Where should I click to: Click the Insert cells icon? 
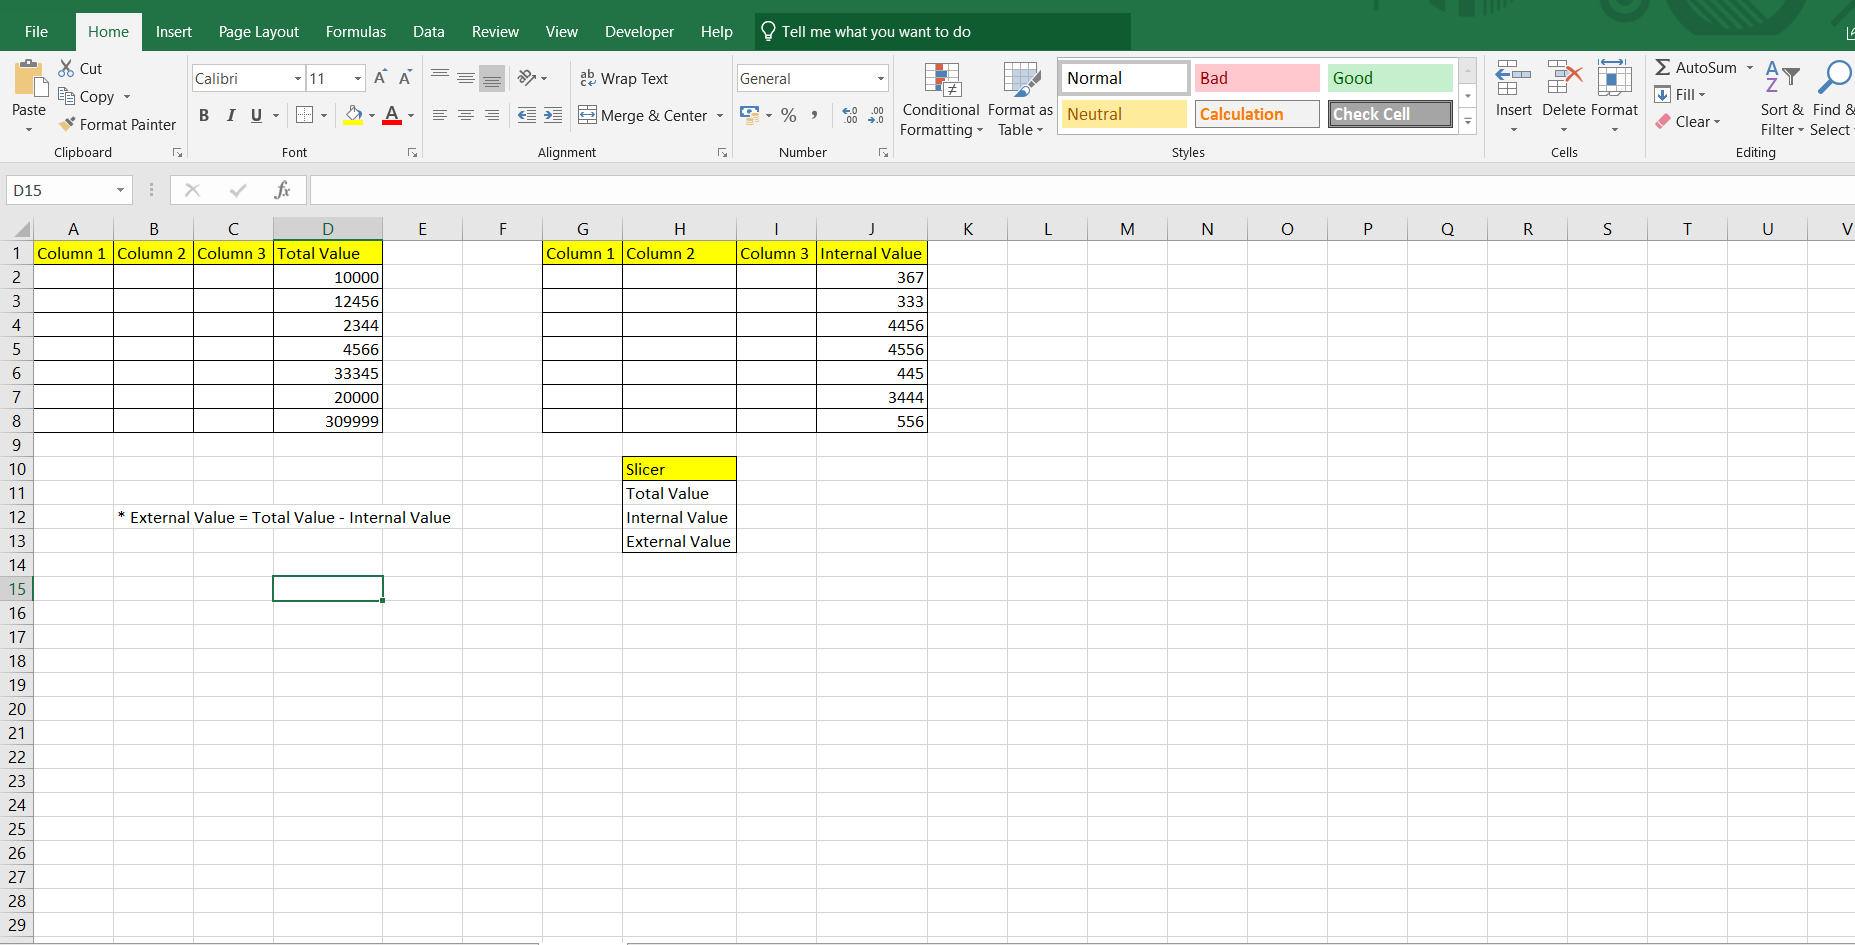point(1513,78)
